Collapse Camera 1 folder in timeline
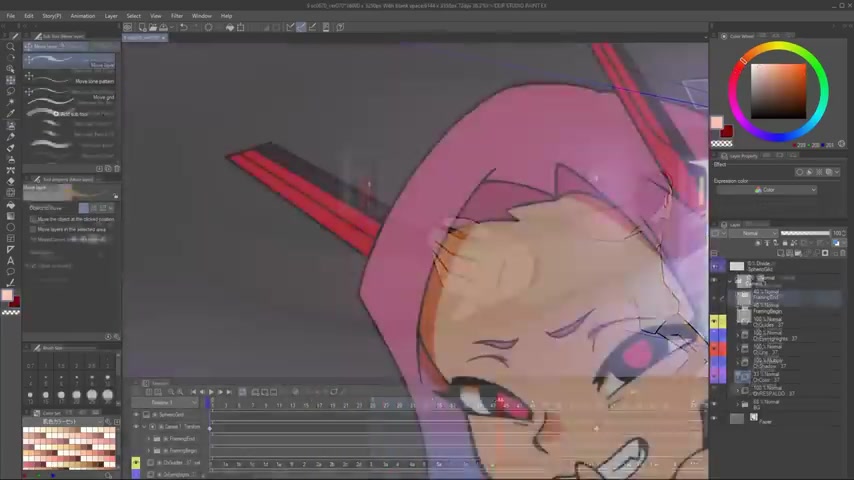The height and width of the screenshot is (480, 854). (144, 427)
